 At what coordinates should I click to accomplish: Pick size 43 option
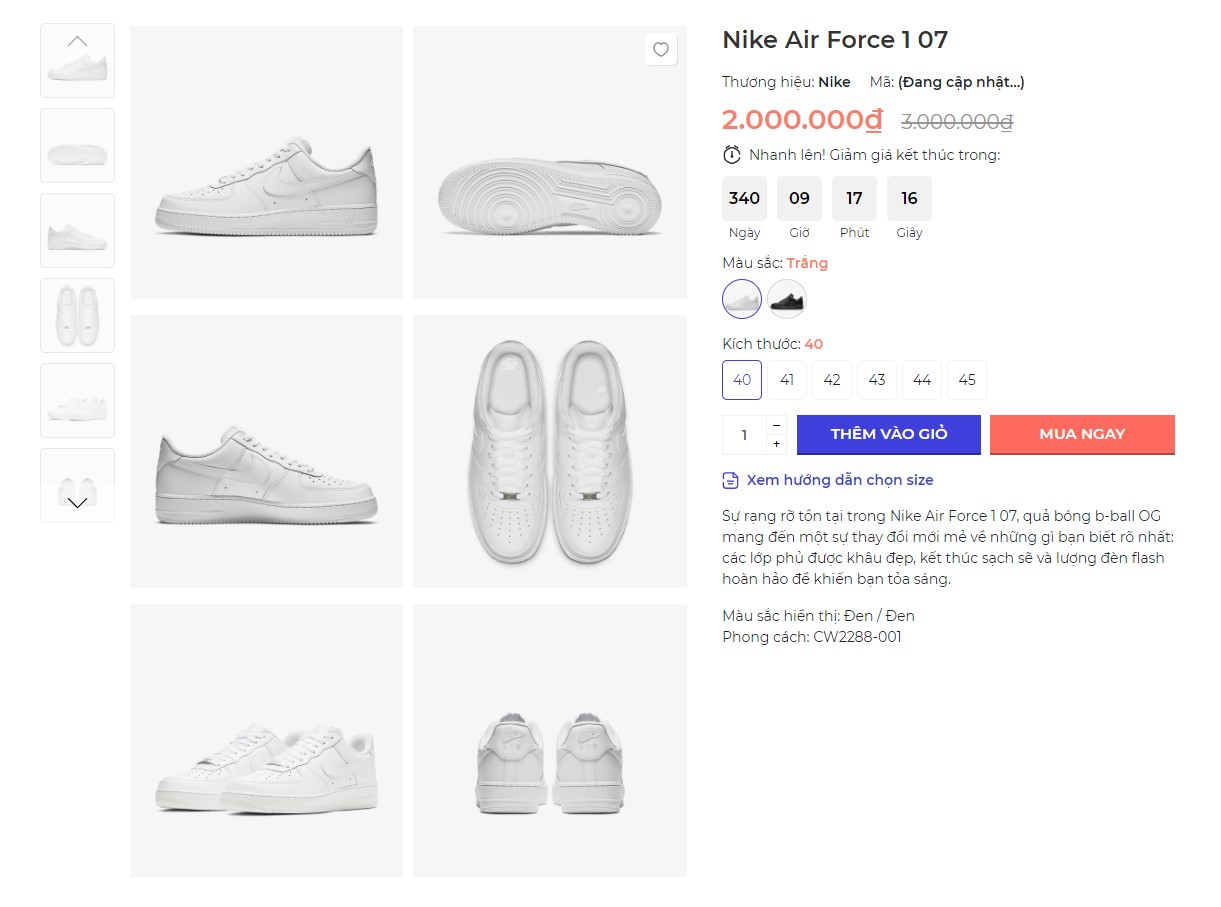(877, 380)
